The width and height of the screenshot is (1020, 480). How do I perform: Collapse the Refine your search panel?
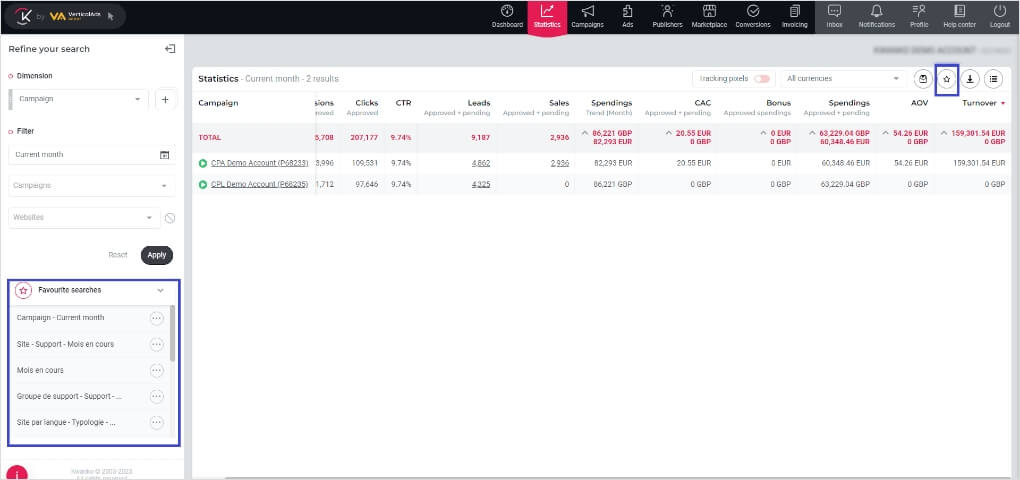pos(170,49)
